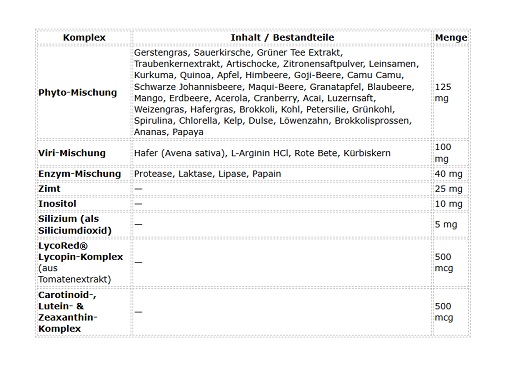The width and height of the screenshot is (512, 368).
Task: Click the 125 mg amount cell
Action: click(443, 92)
